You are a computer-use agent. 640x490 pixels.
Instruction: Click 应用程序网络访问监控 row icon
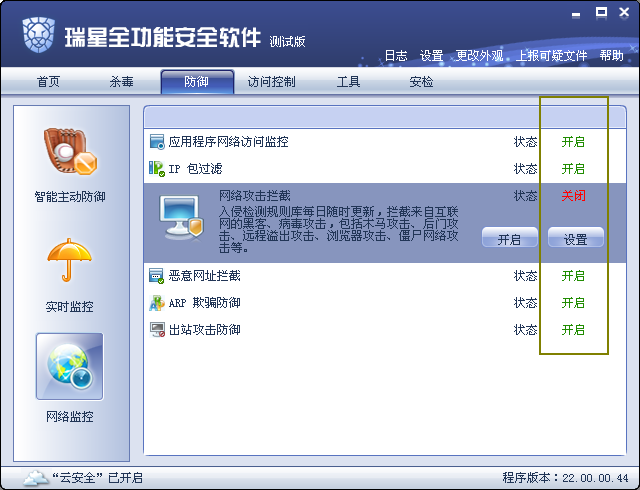(157, 142)
